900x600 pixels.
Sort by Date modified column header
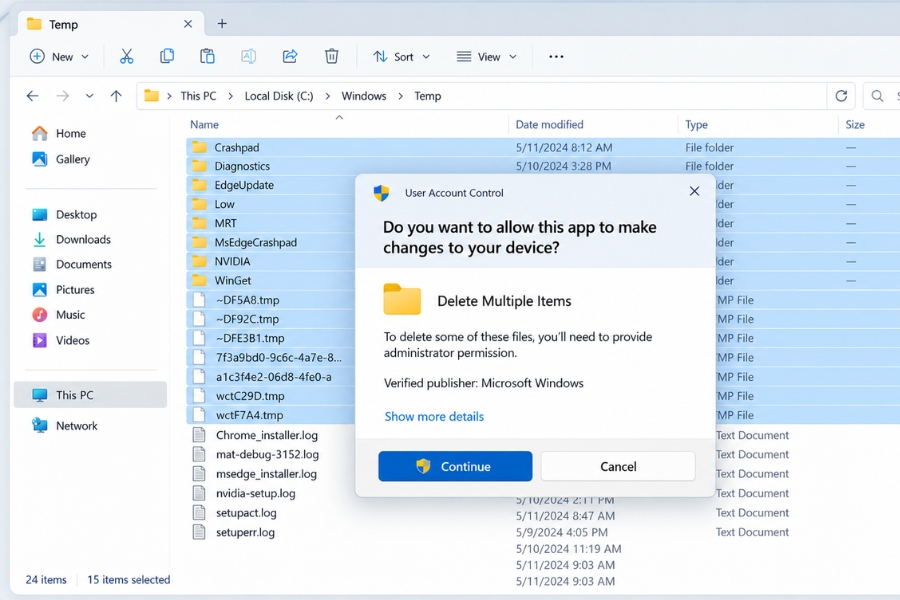click(549, 124)
